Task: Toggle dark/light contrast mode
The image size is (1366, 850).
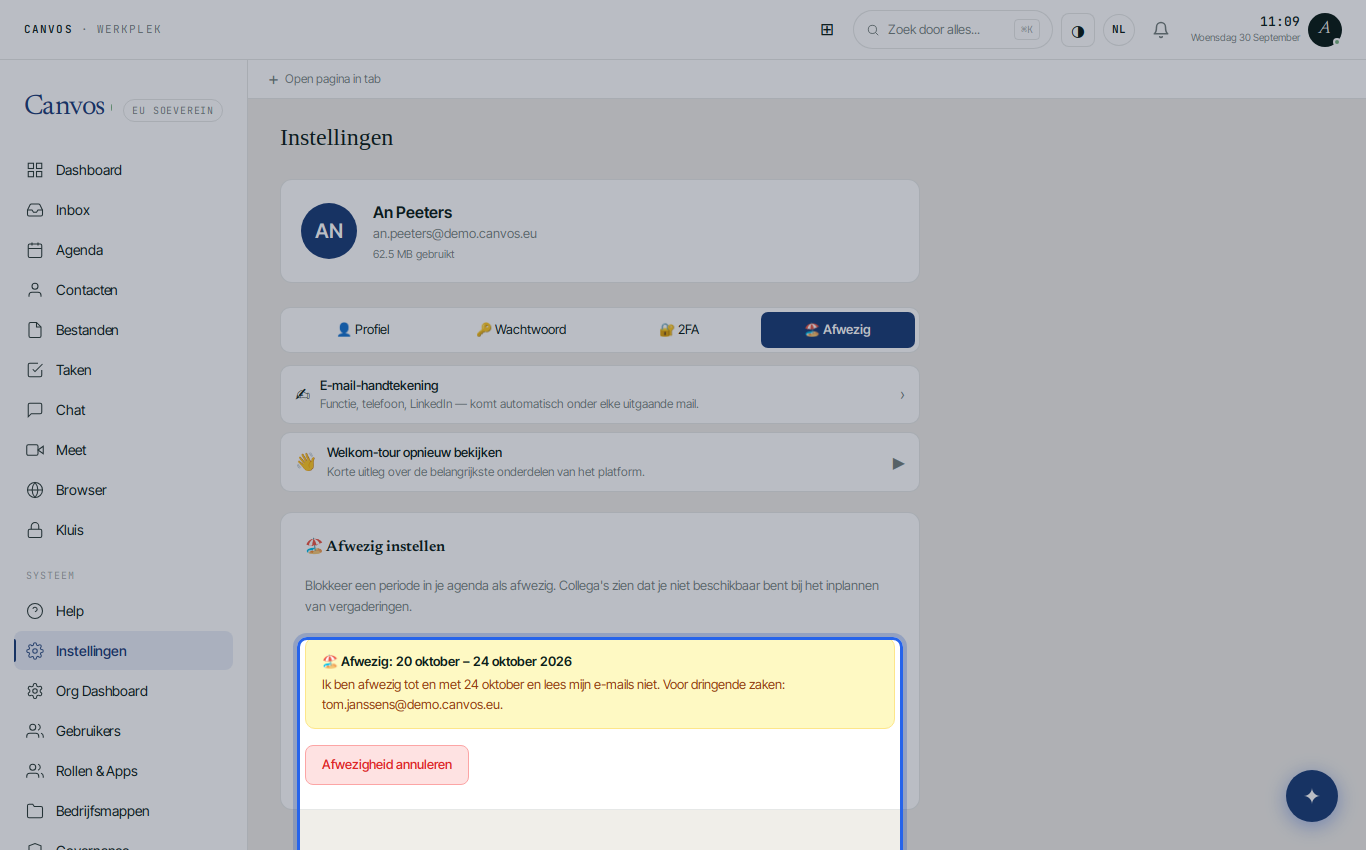Action: click(x=1078, y=30)
